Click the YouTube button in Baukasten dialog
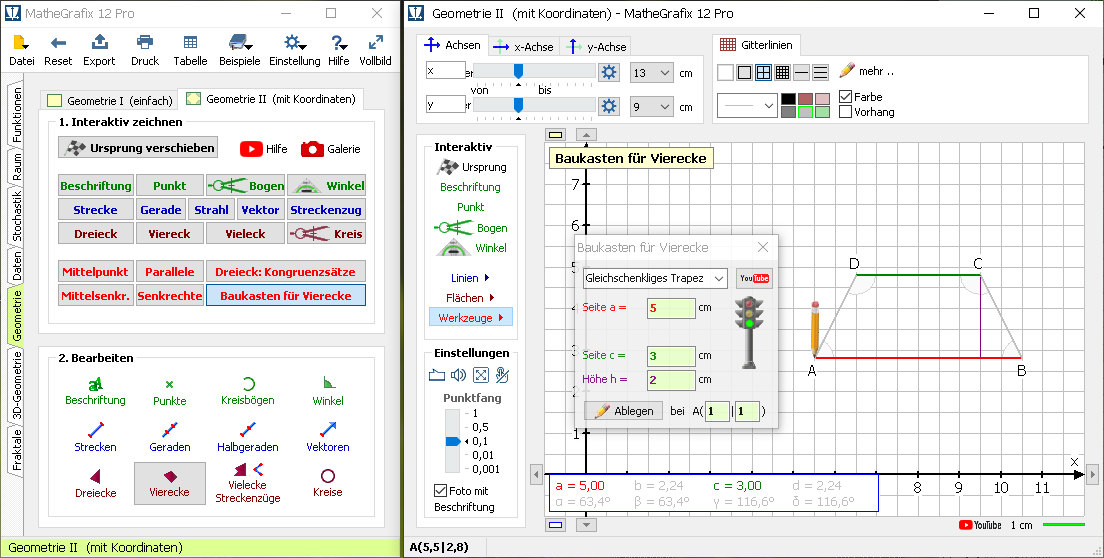 [754, 278]
